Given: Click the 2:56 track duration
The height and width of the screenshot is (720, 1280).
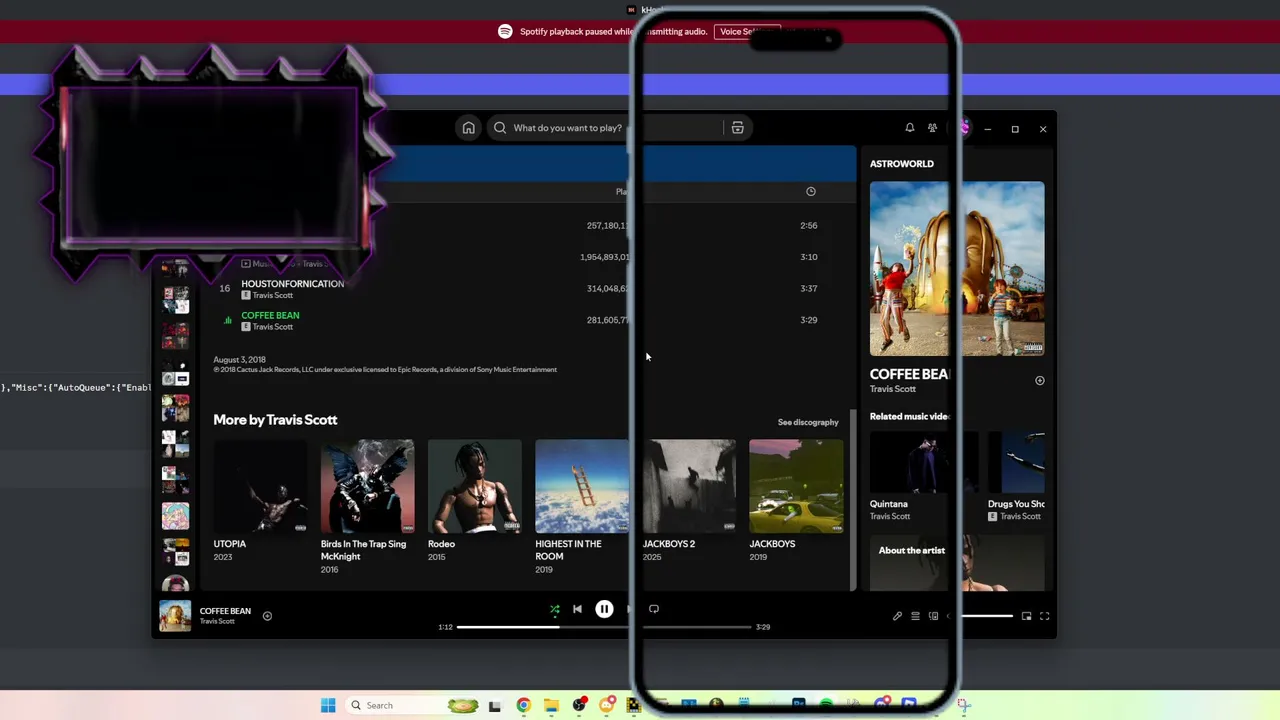Looking at the screenshot, I should (809, 225).
